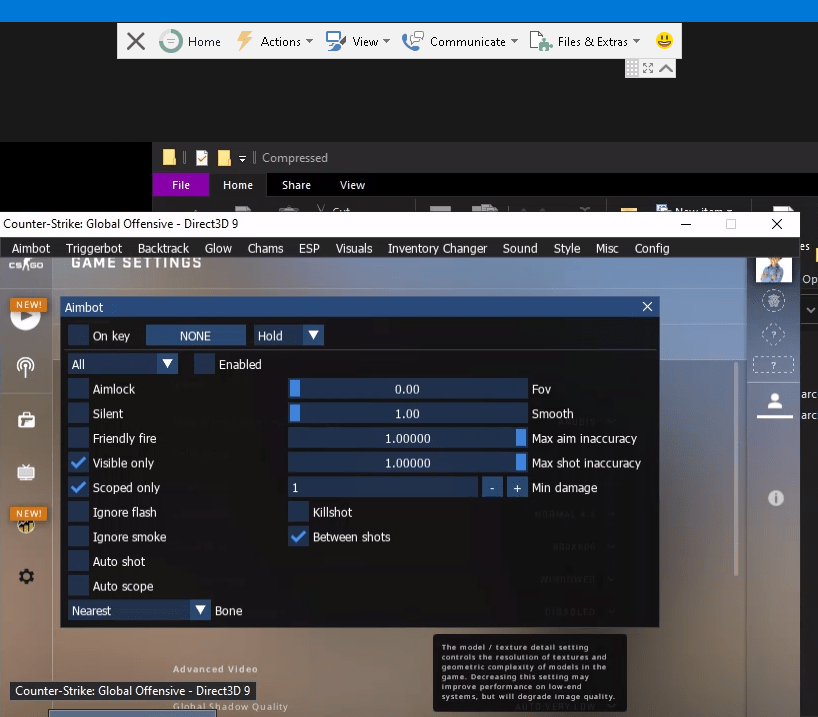Click the properties checkmark icon in Explorer title bar
The image size is (818, 717).
click(202, 158)
